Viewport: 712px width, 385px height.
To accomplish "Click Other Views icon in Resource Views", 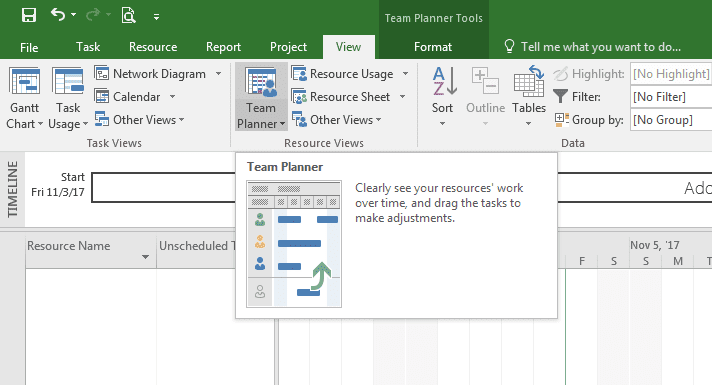I will [299, 119].
